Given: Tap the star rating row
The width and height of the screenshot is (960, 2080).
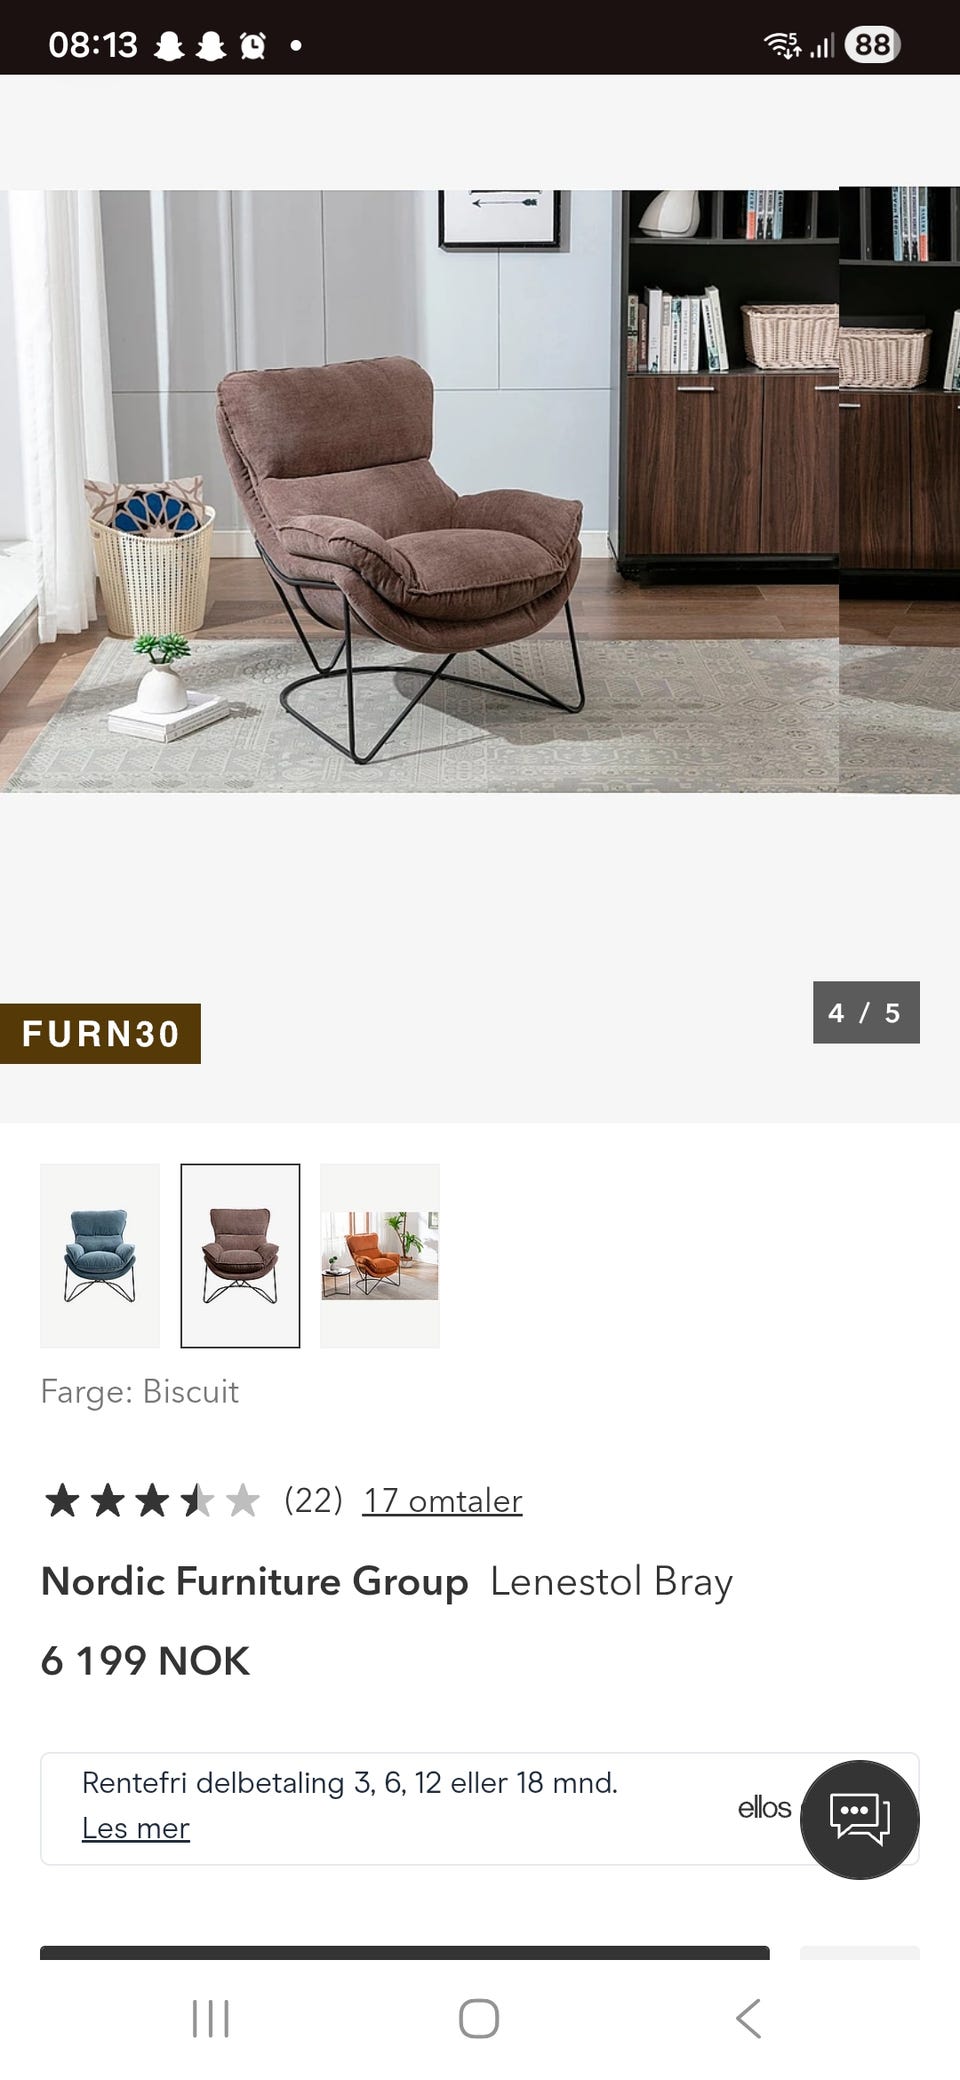Looking at the screenshot, I should point(151,1500).
